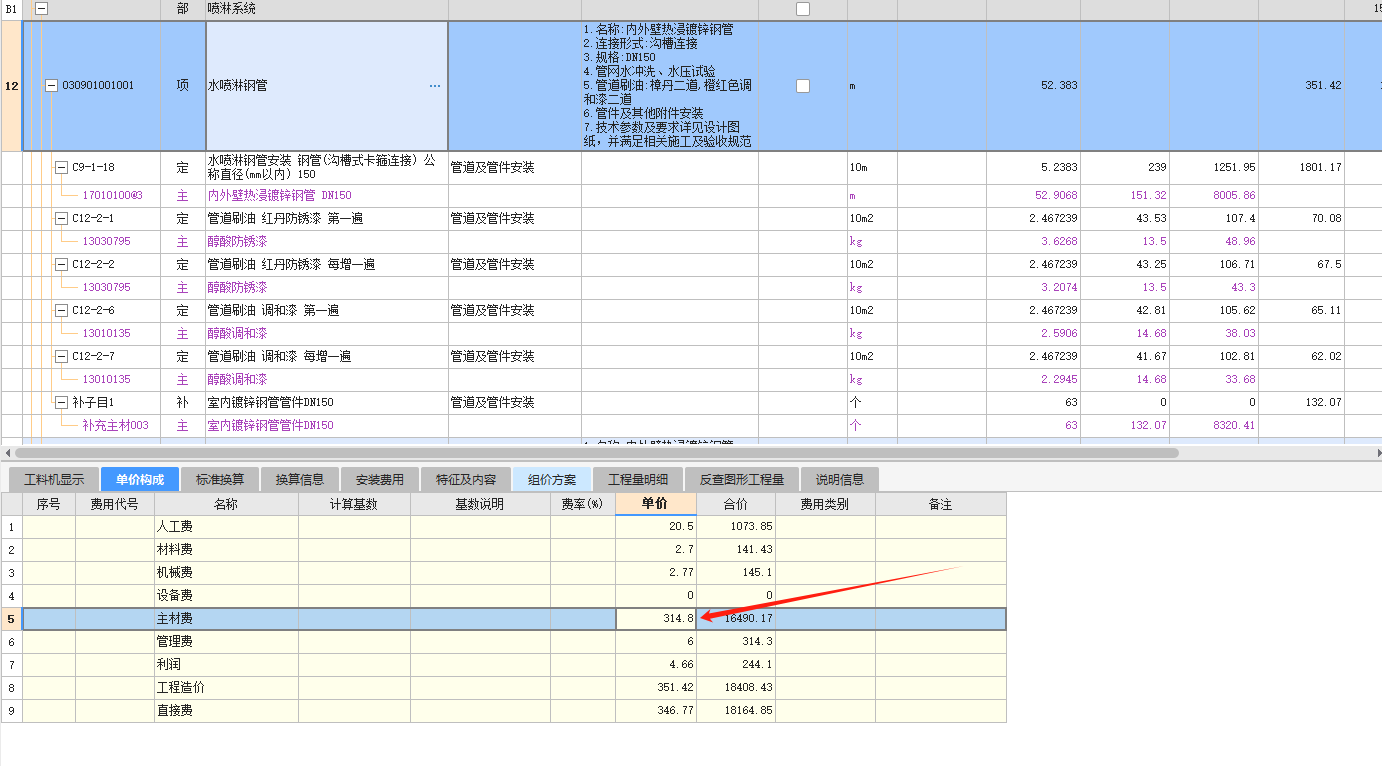Click the 18408.43 total of 工程造价
Image resolution: width=1382 pixels, height=766 pixels.
click(x=735, y=688)
